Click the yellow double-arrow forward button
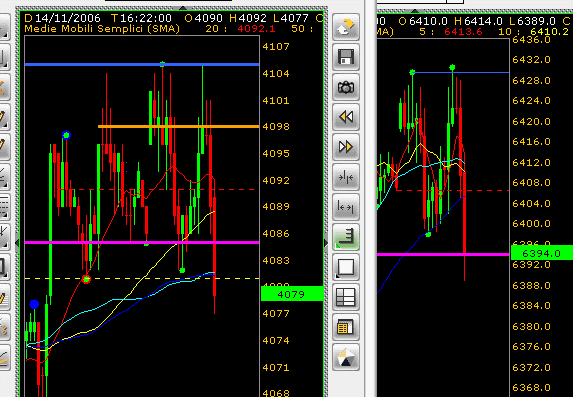Viewport: 573px width, 397px height. (x=346, y=147)
